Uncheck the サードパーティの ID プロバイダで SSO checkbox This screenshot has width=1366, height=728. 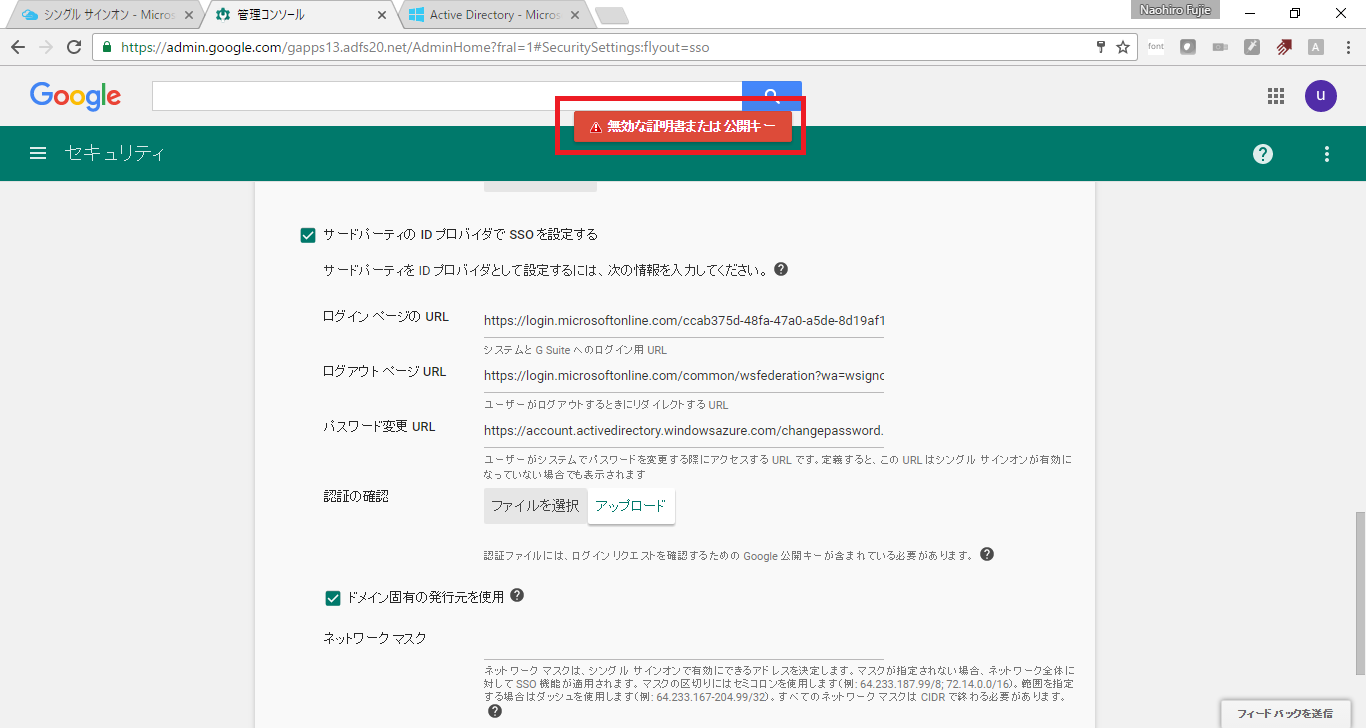(x=307, y=234)
